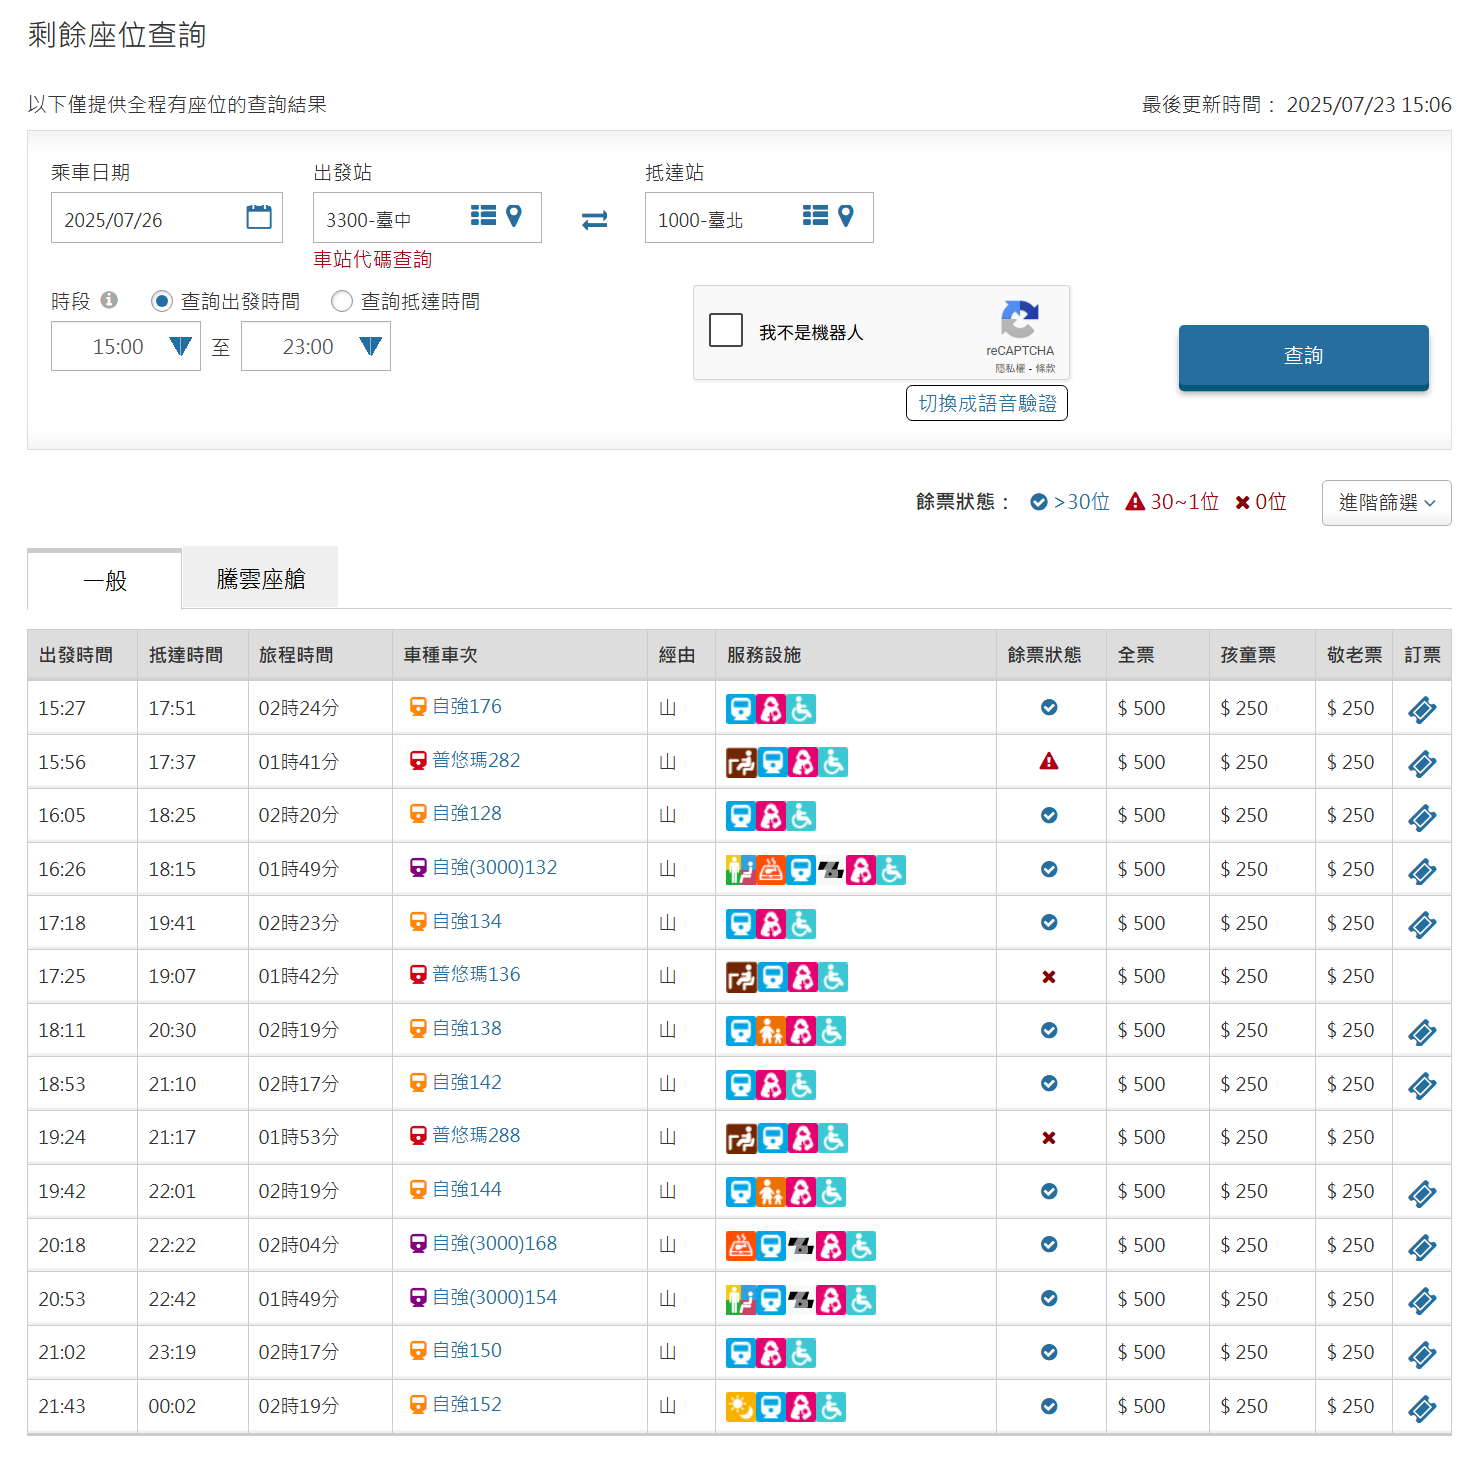Open train 自強176 details link
This screenshot has height=1467, width=1477.
tap(467, 706)
